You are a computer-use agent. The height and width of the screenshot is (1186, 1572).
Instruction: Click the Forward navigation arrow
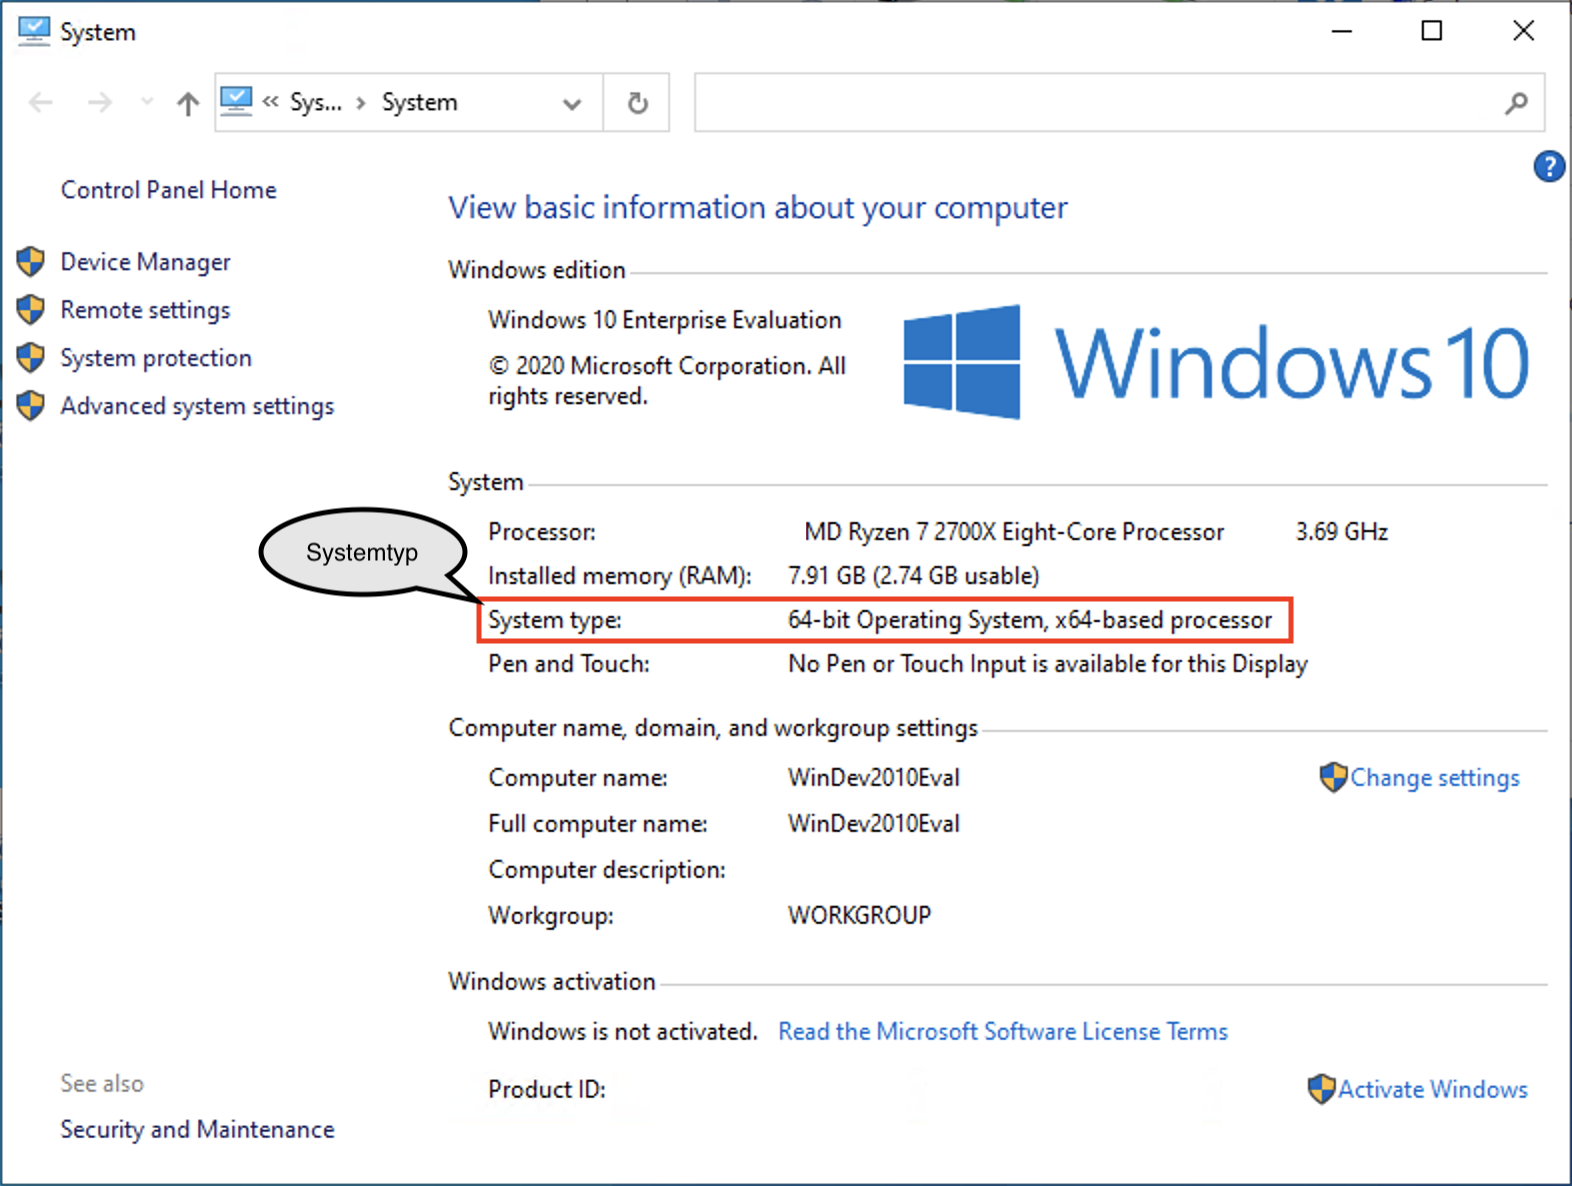[99, 102]
